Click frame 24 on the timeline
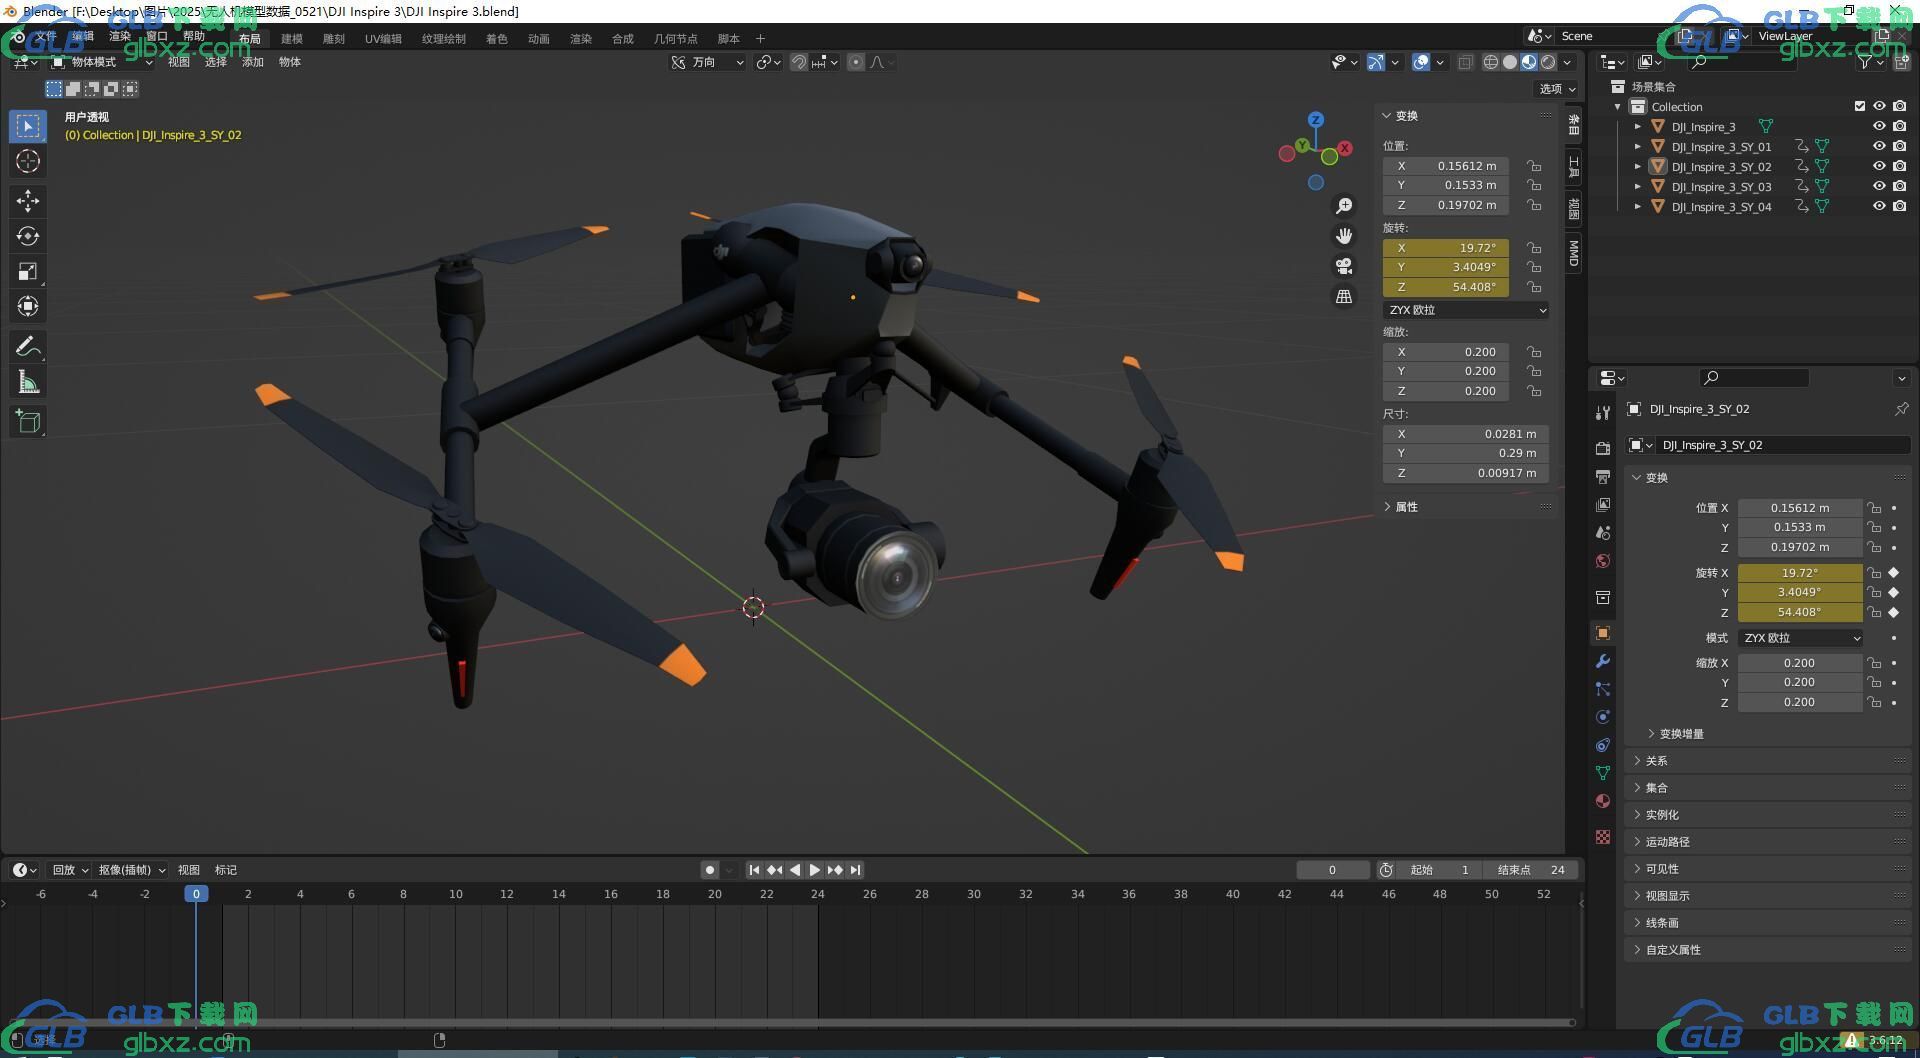Screen dimensions: 1920x1058 pyautogui.click(x=818, y=894)
